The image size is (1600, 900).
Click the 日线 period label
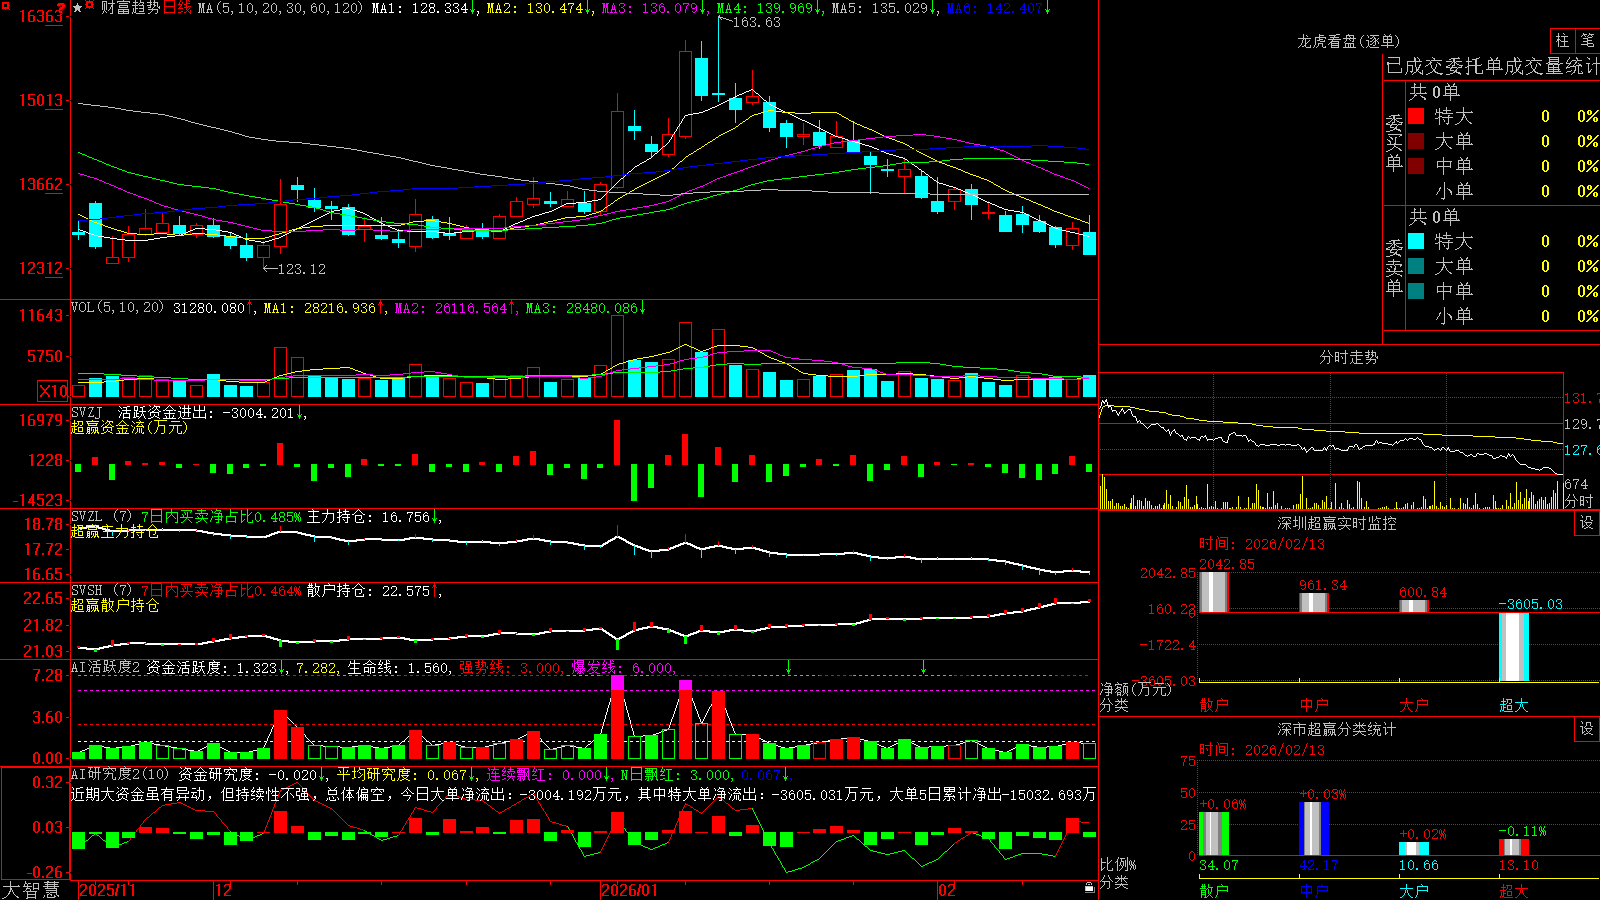[x=176, y=8]
